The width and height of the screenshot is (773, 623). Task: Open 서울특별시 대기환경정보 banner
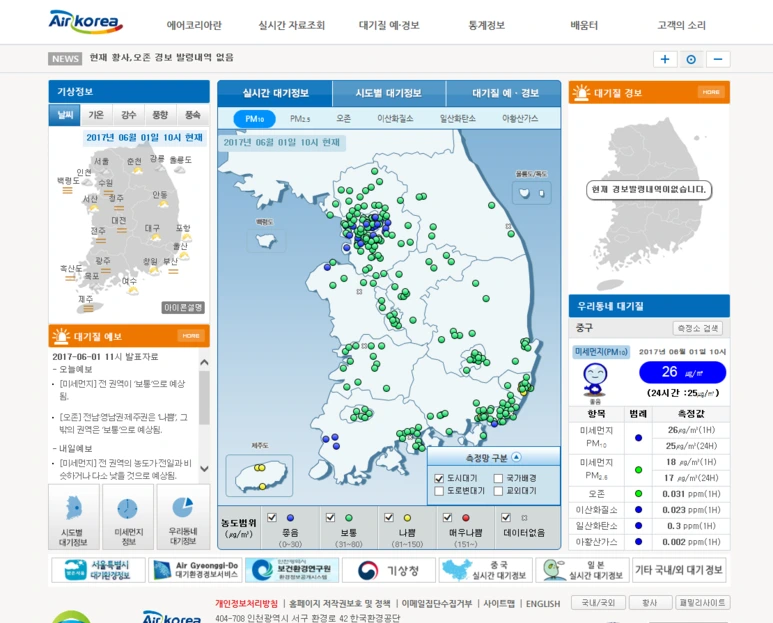[x=98, y=570]
